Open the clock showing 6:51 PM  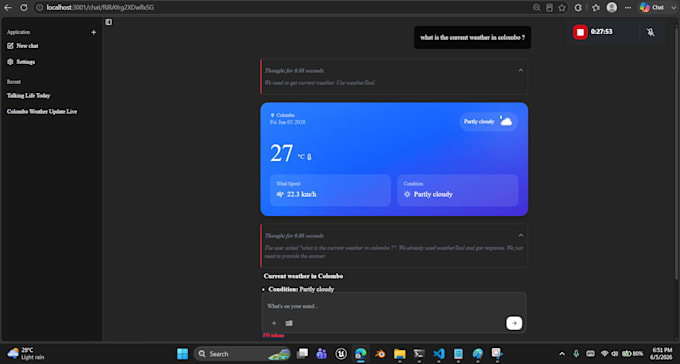(661, 354)
